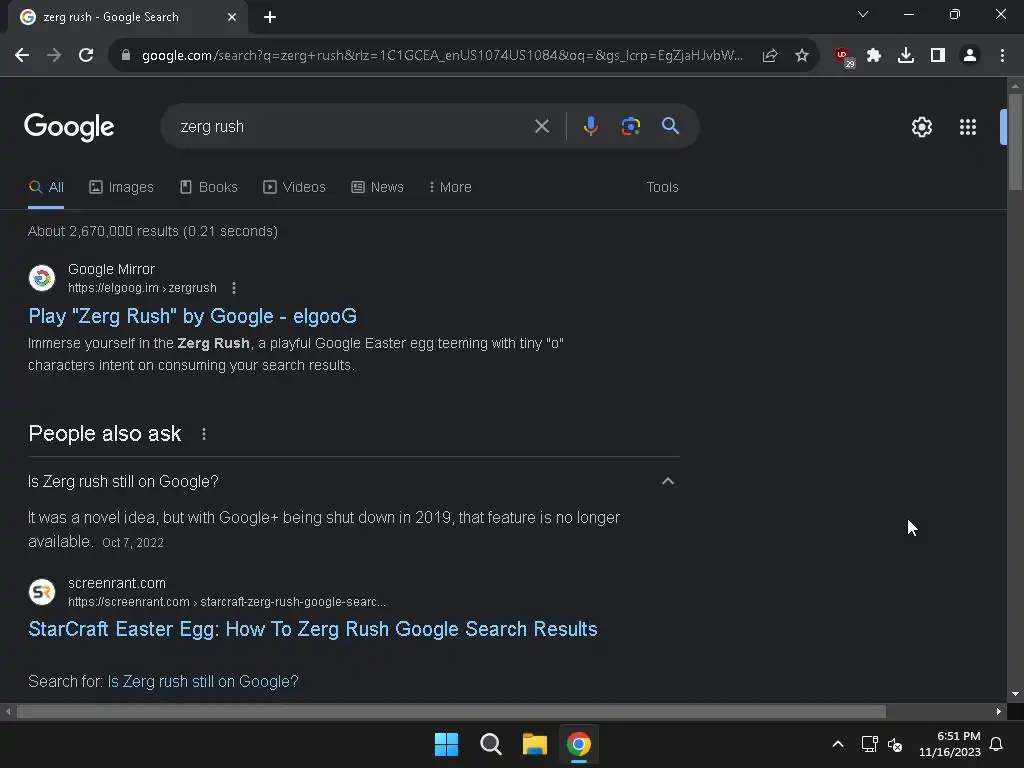Select the zerg rush browser tab
The height and width of the screenshot is (768, 1024).
point(127,18)
